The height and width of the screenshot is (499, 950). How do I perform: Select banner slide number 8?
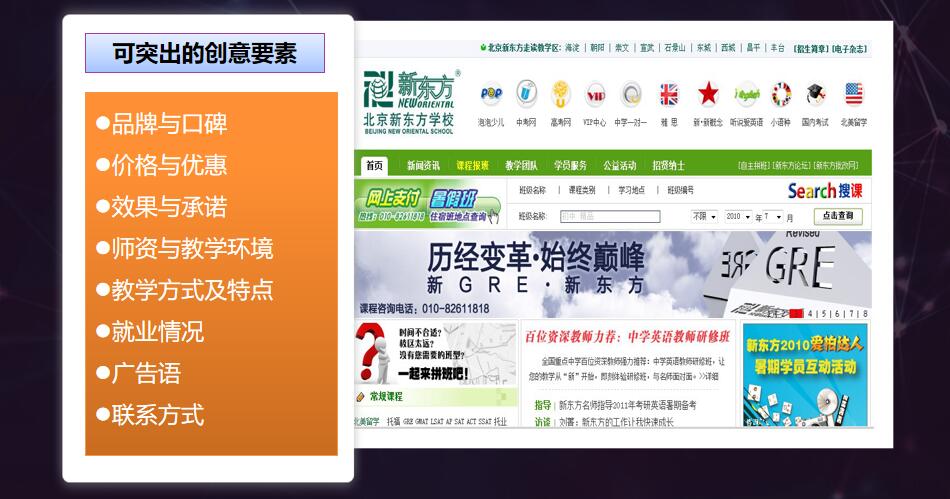(x=865, y=314)
